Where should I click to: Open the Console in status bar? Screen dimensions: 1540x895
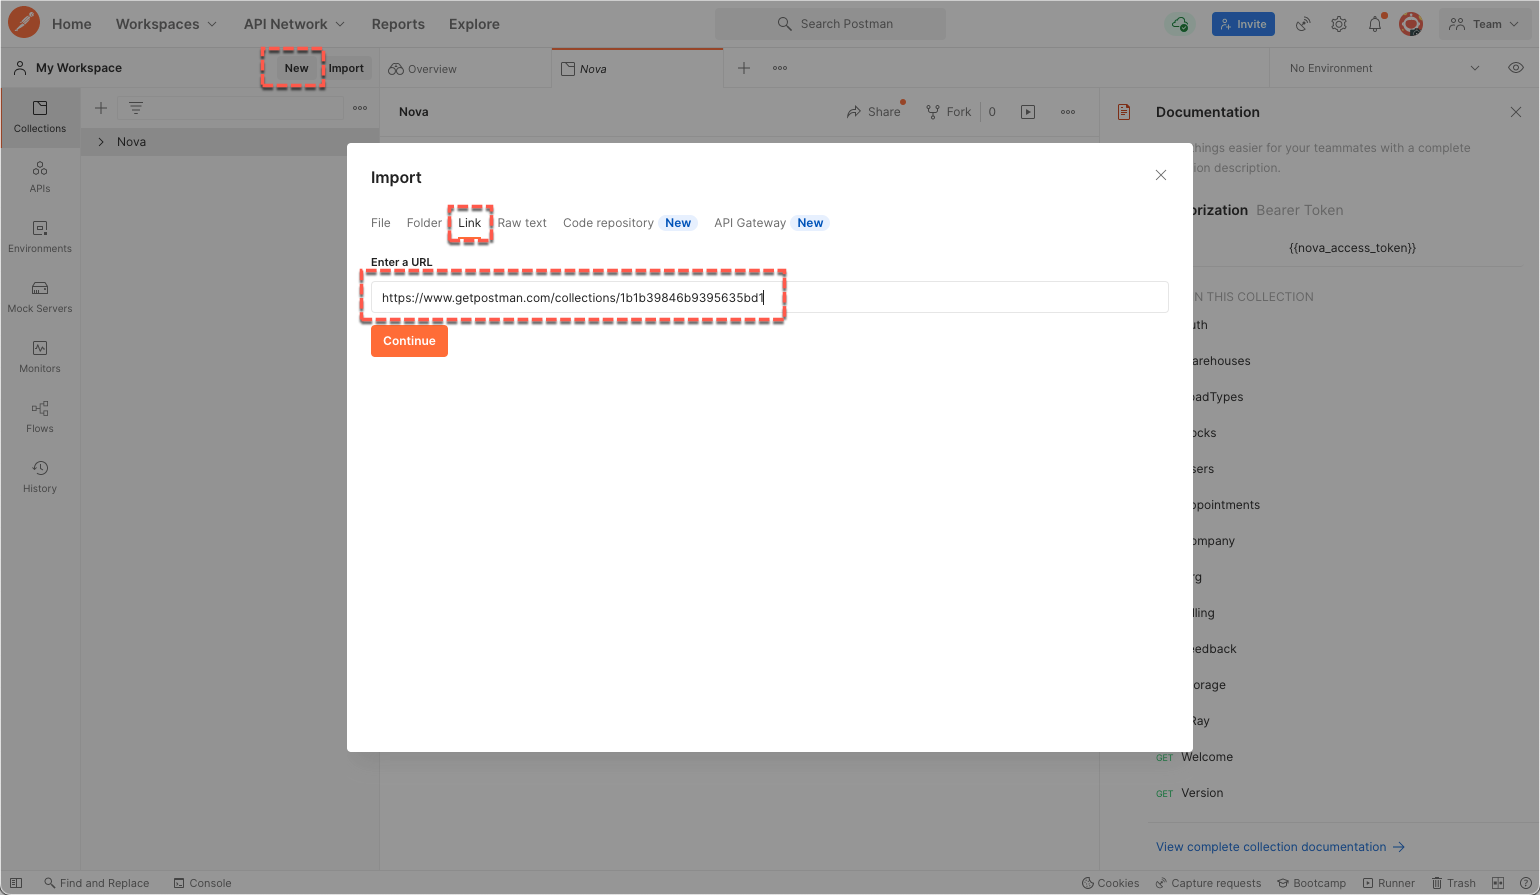tap(202, 883)
